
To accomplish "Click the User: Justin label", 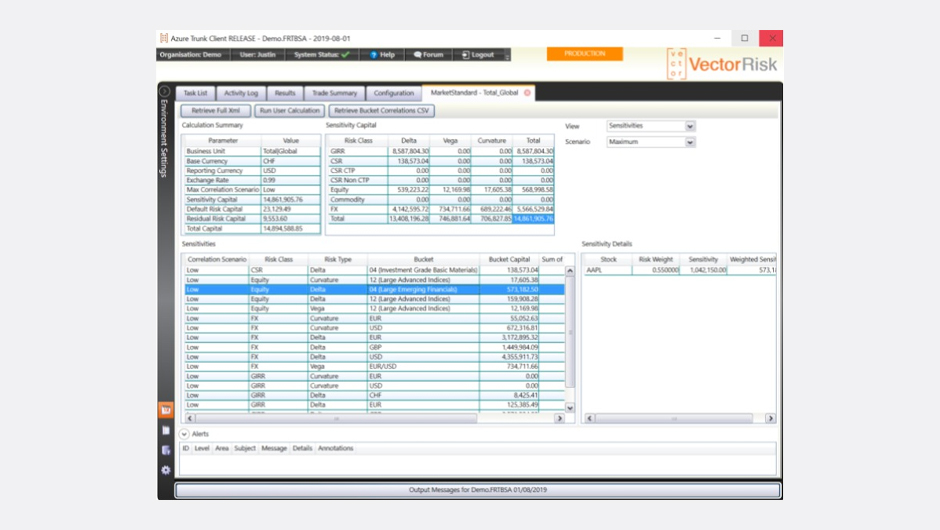I will pyautogui.click(x=258, y=55).
